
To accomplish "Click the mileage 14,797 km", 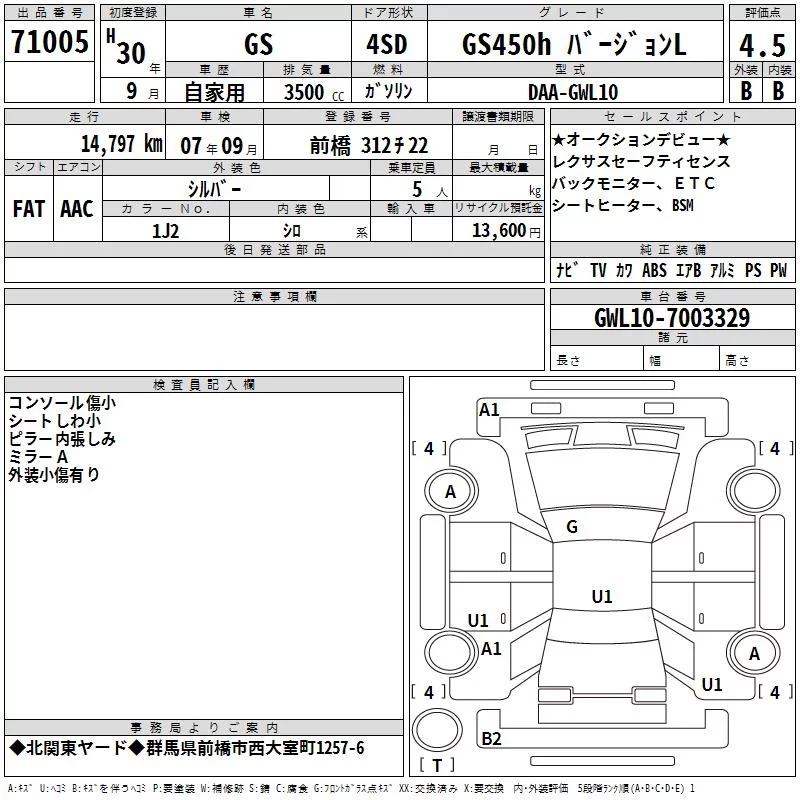I will [121, 144].
